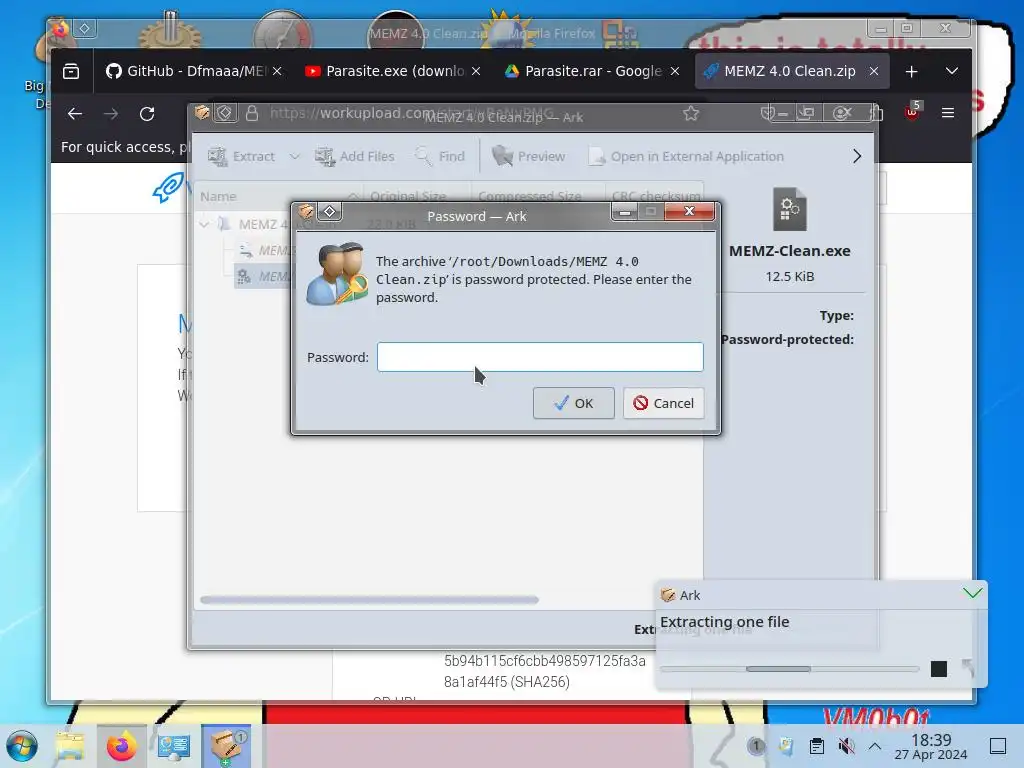1024x768 pixels.
Task: Collapse the Ark notification with green chevron
Action: (972, 593)
